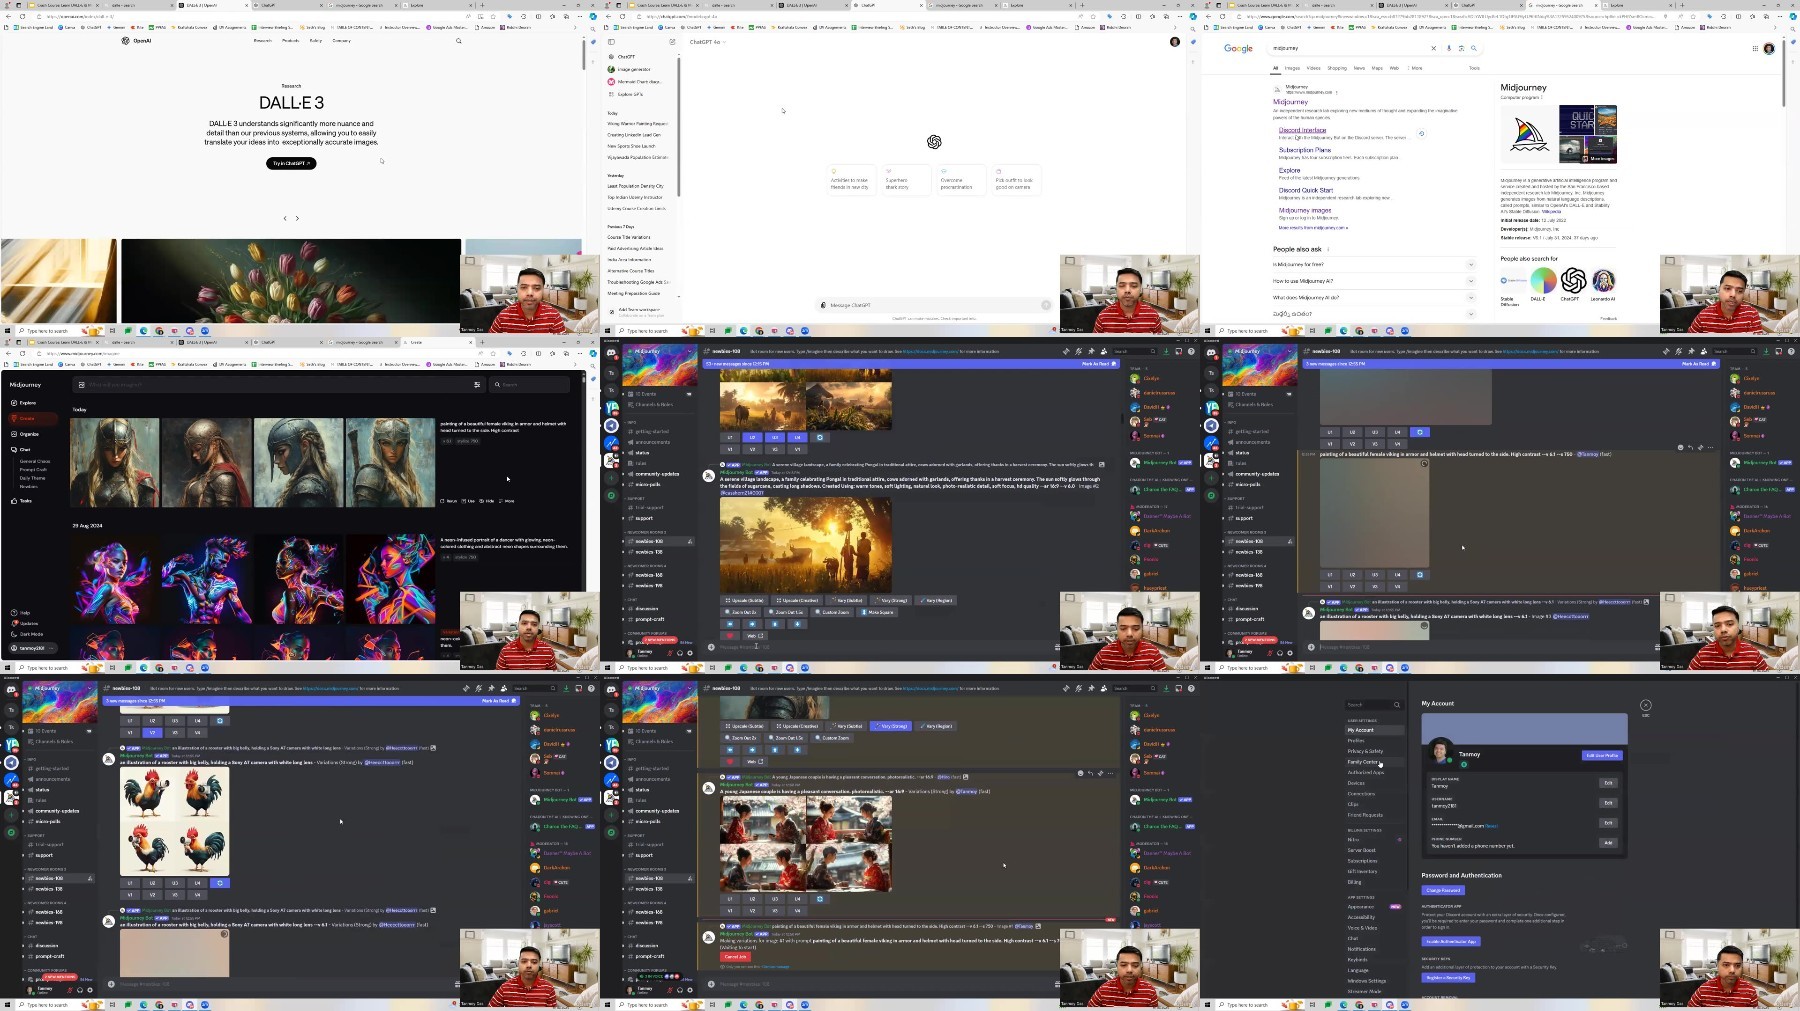Click Cancel Job in Discord viking prompt message

coord(735,957)
